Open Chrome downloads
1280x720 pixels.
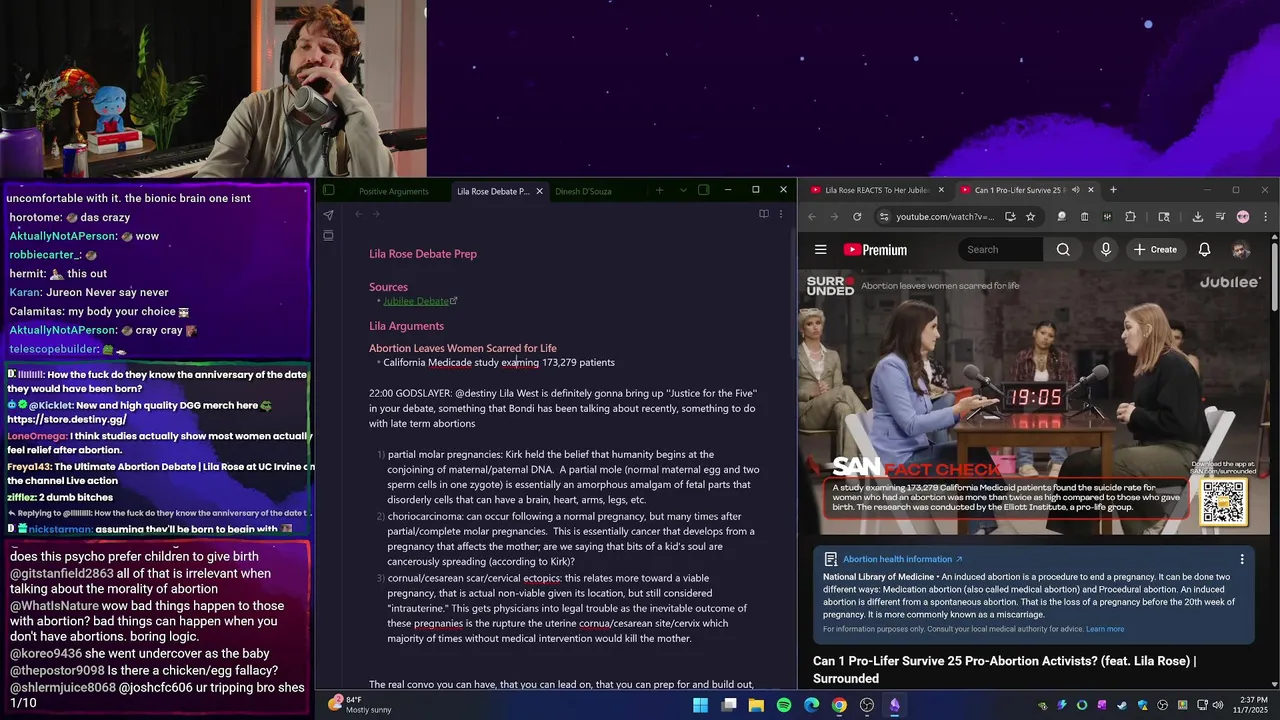pos(1198,216)
